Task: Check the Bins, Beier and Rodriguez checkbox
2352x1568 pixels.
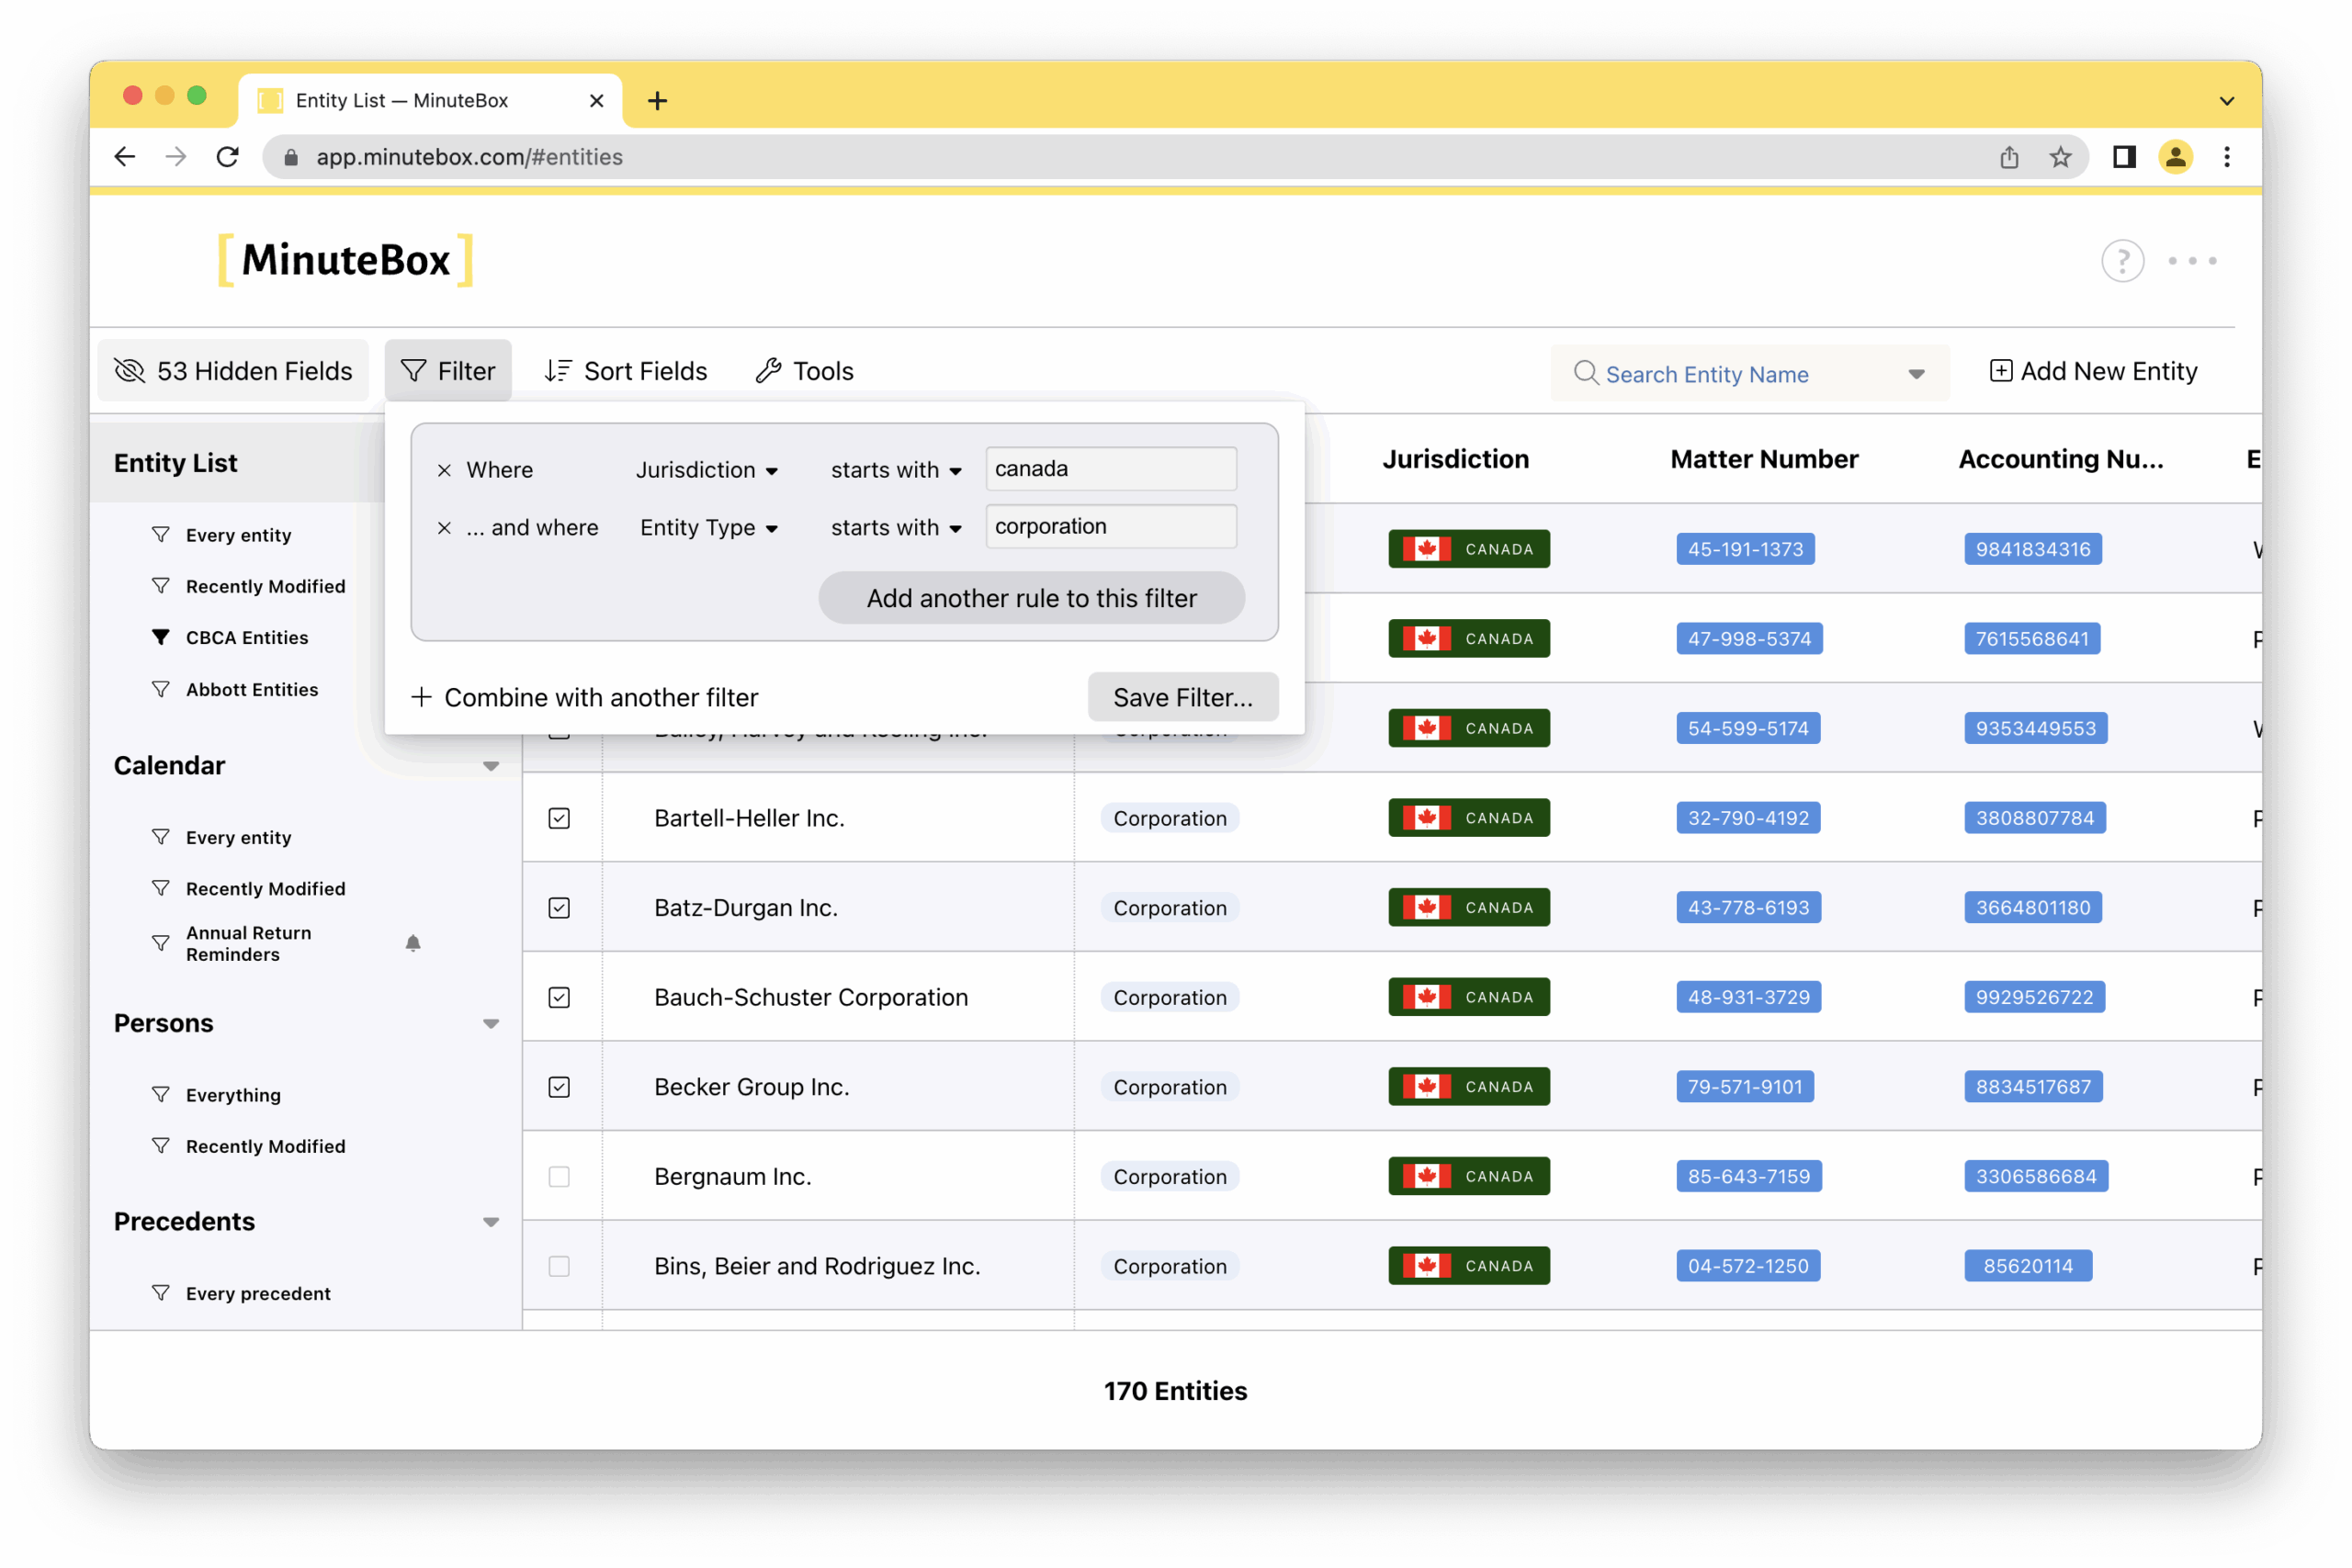Action: pos(559,1266)
